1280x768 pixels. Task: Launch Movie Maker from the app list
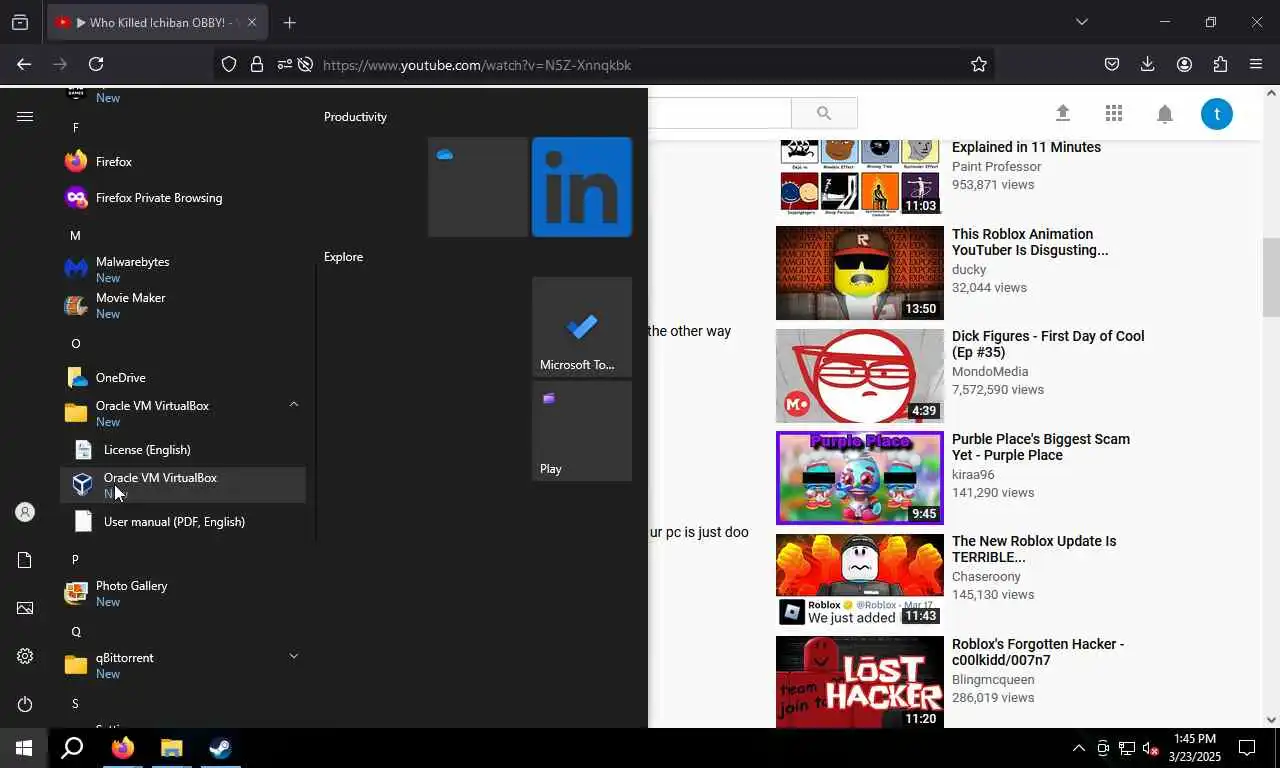point(183,305)
